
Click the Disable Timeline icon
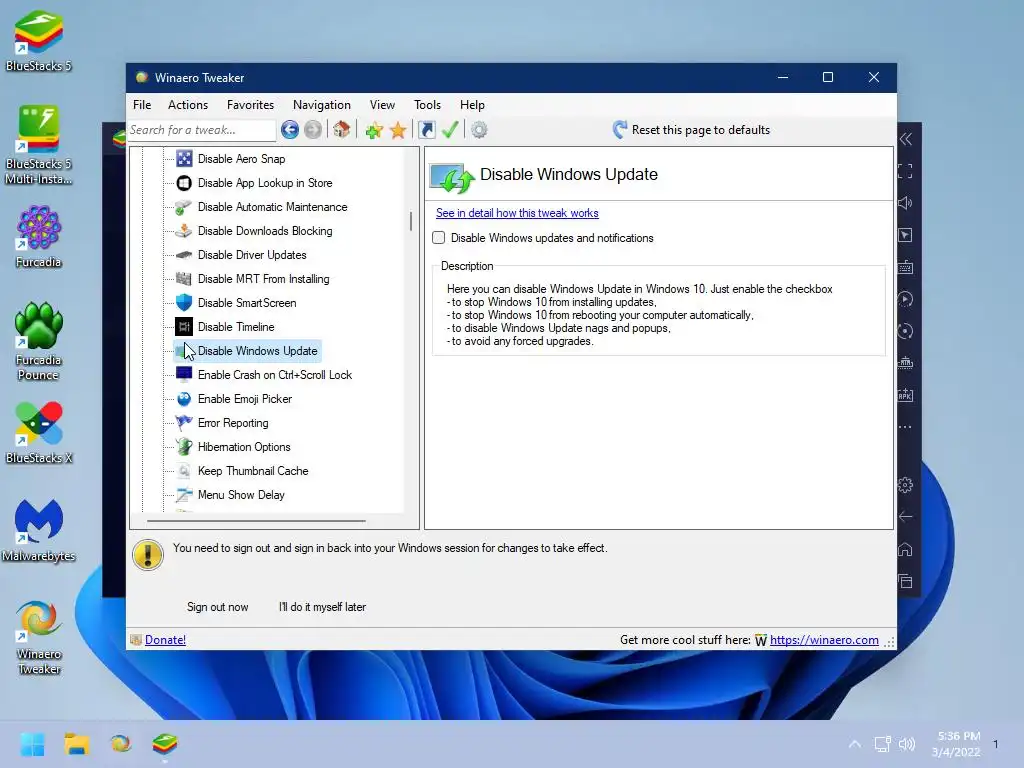pyautogui.click(x=184, y=327)
